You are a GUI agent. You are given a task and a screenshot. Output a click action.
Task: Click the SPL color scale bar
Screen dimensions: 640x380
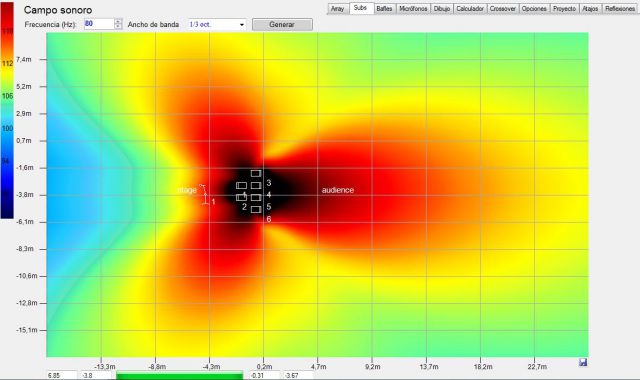coord(7,110)
